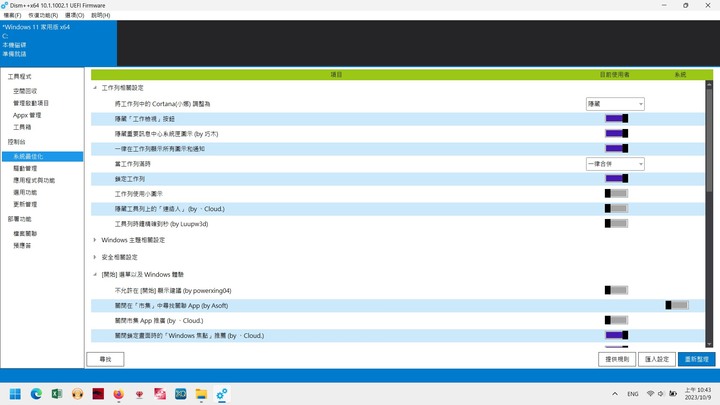The width and height of the screenshot is (720, 405).
Task: Select 檔案關聯 in sidebar
Action: point(25,233)
